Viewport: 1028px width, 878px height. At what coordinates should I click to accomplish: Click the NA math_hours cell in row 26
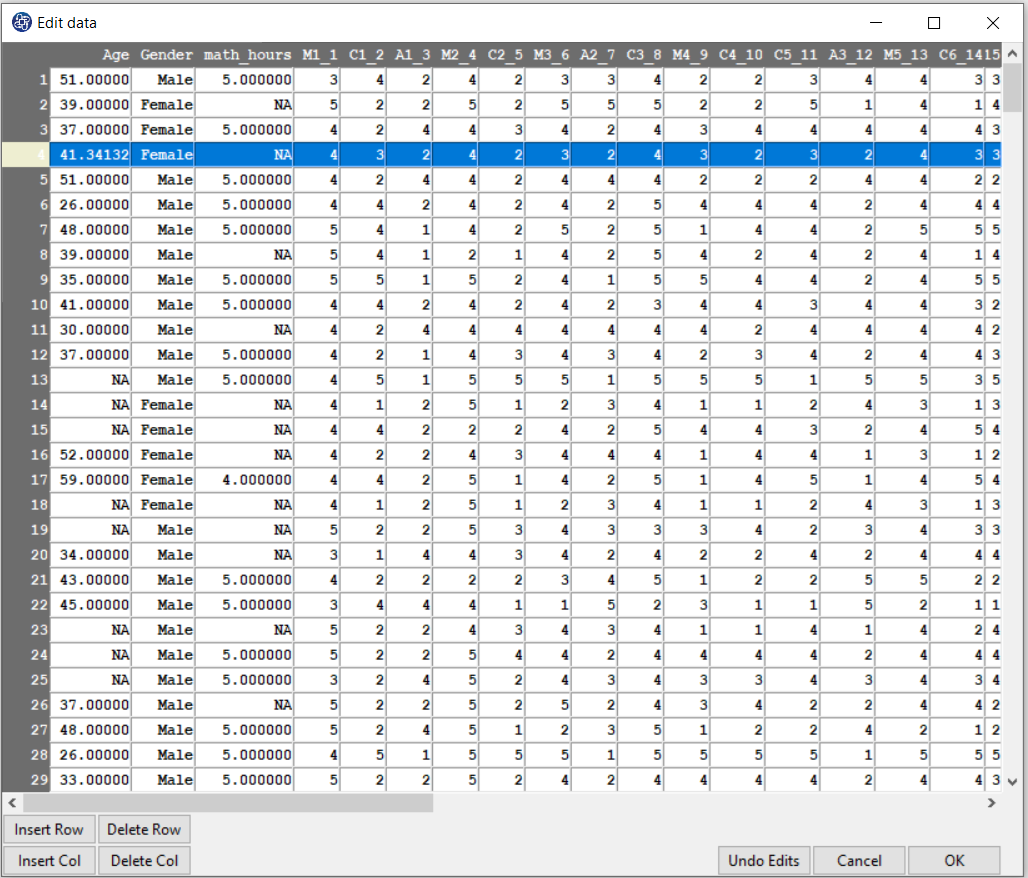pos(244,705)
